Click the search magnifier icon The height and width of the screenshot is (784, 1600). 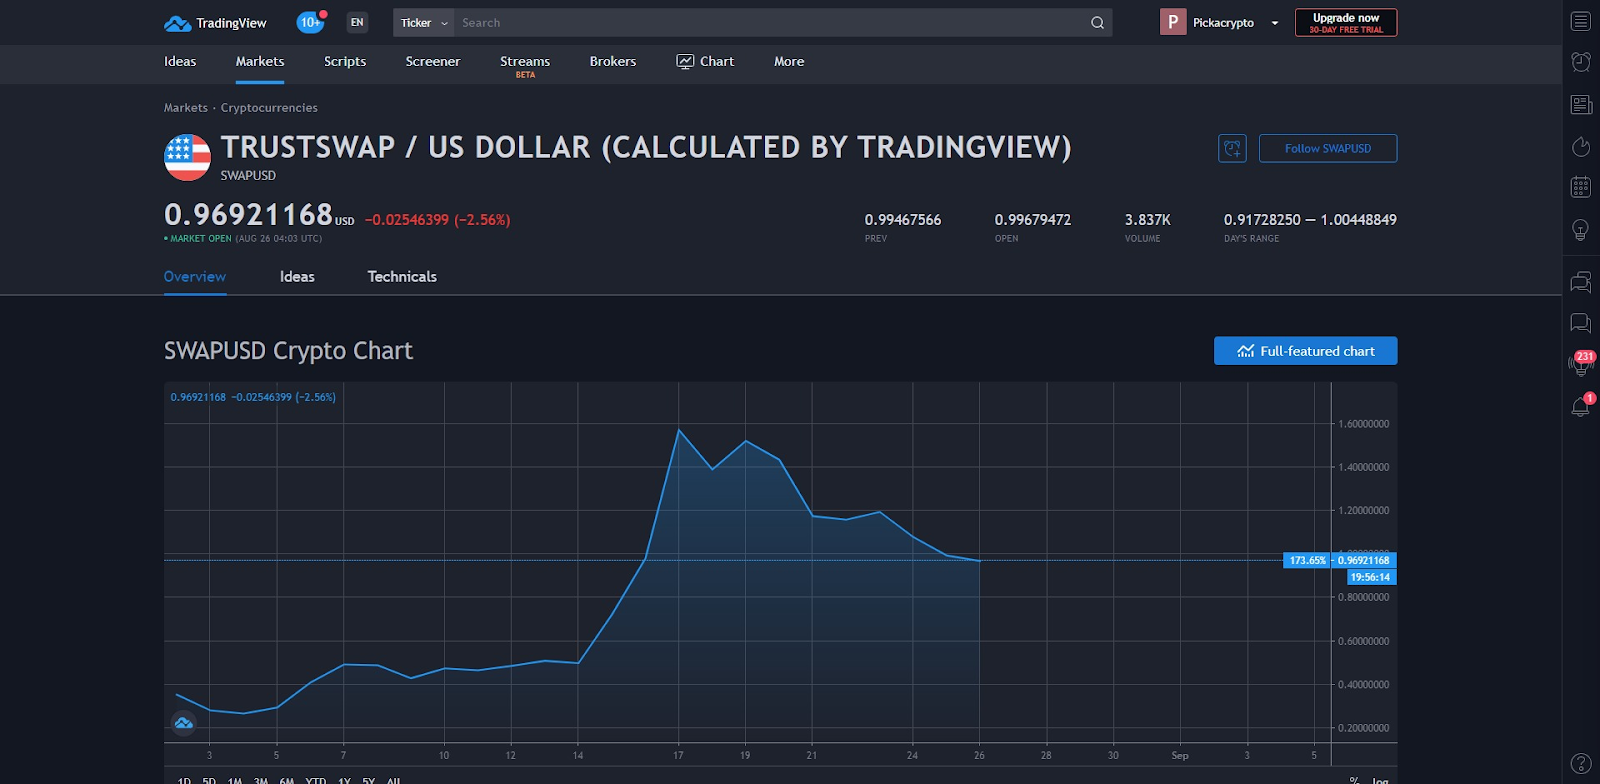(1097, 23)
